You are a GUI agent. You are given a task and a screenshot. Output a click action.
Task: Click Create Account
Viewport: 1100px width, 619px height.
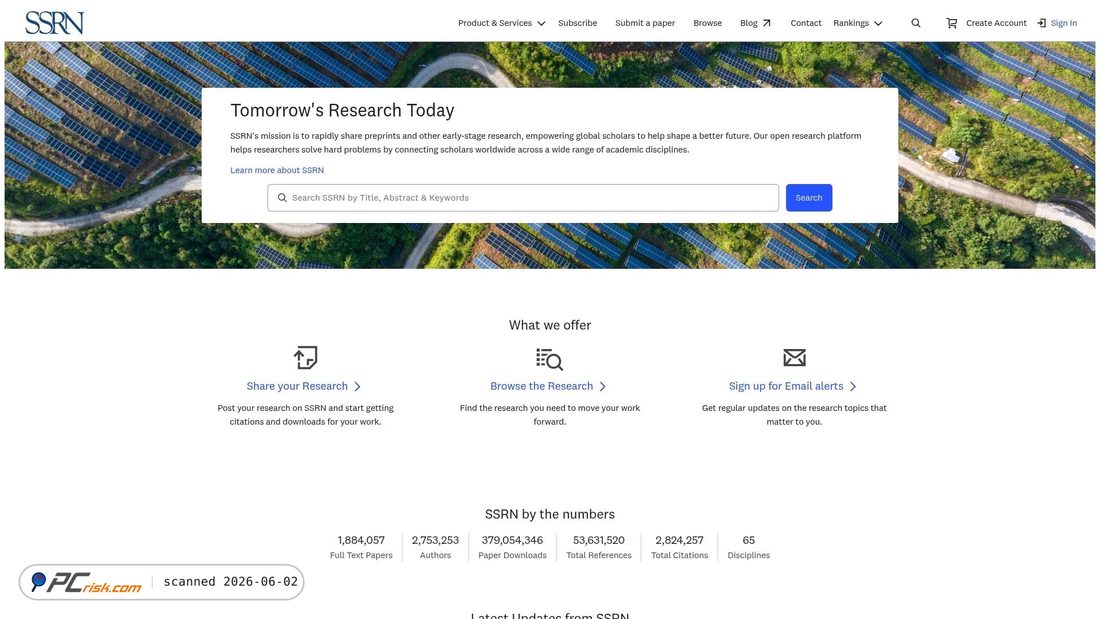[x=996, y=23]
